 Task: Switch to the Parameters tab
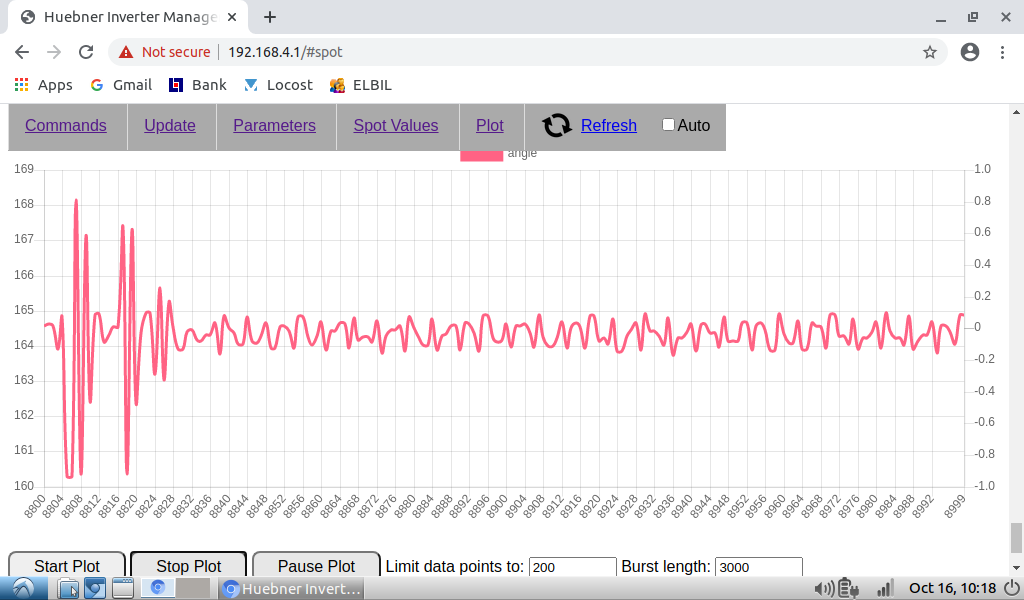(x=274, y=125)
